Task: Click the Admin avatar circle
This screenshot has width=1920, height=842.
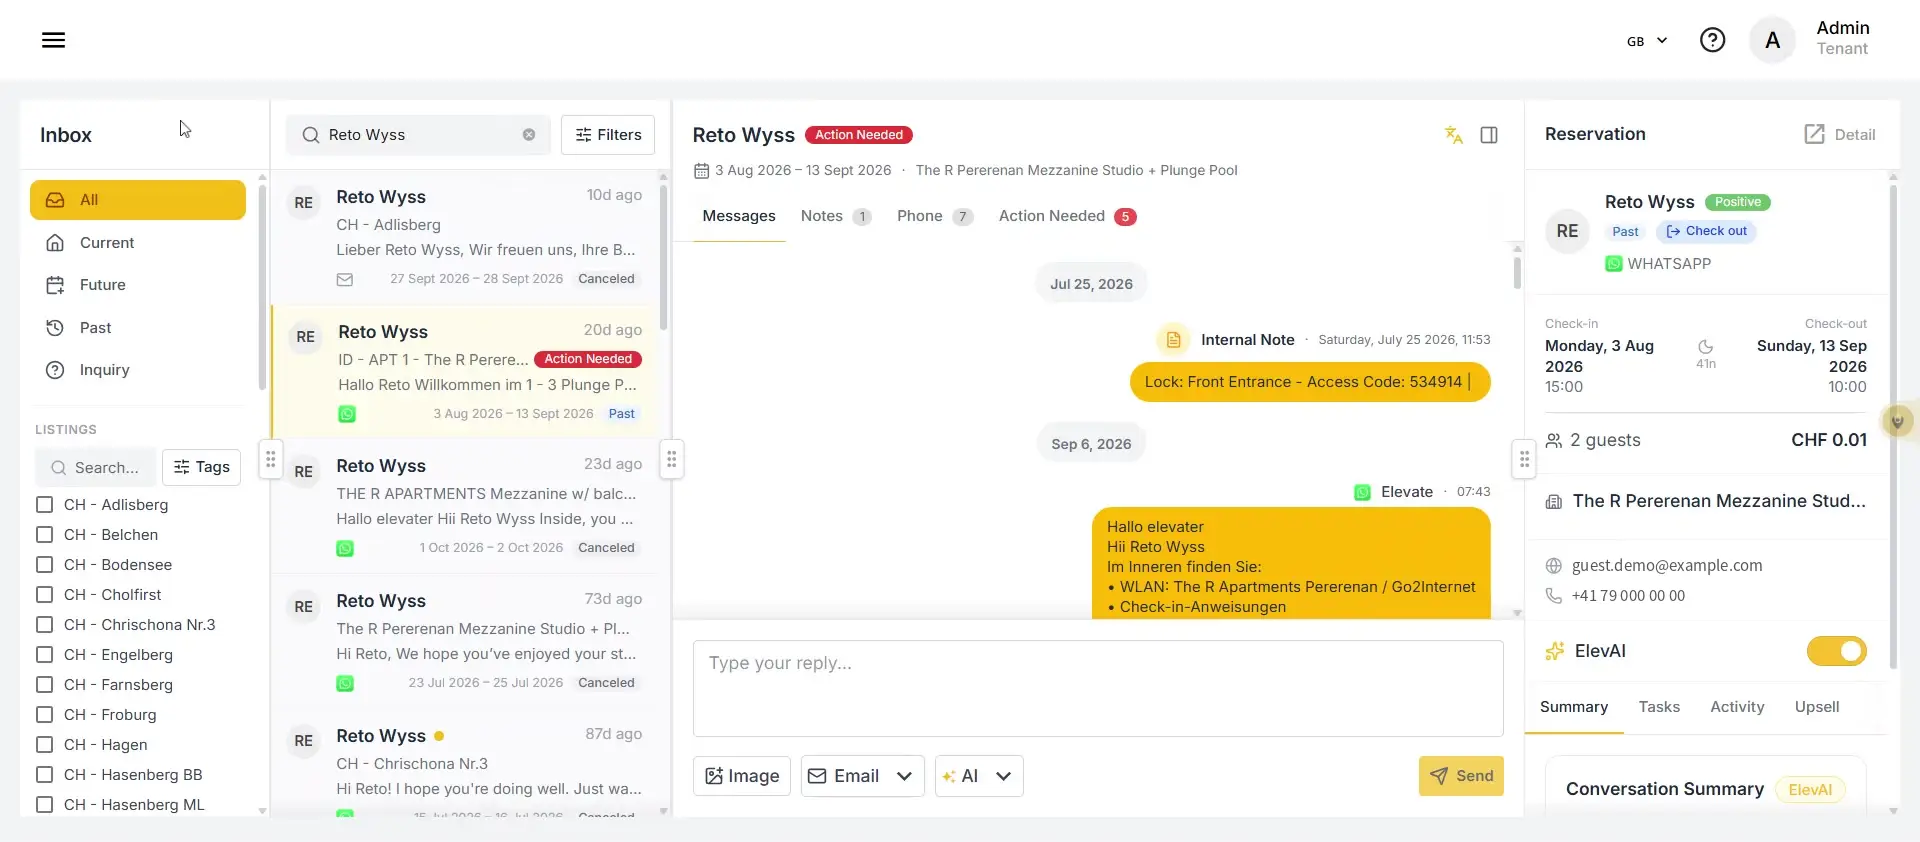Action: [x=1772, y=40]
